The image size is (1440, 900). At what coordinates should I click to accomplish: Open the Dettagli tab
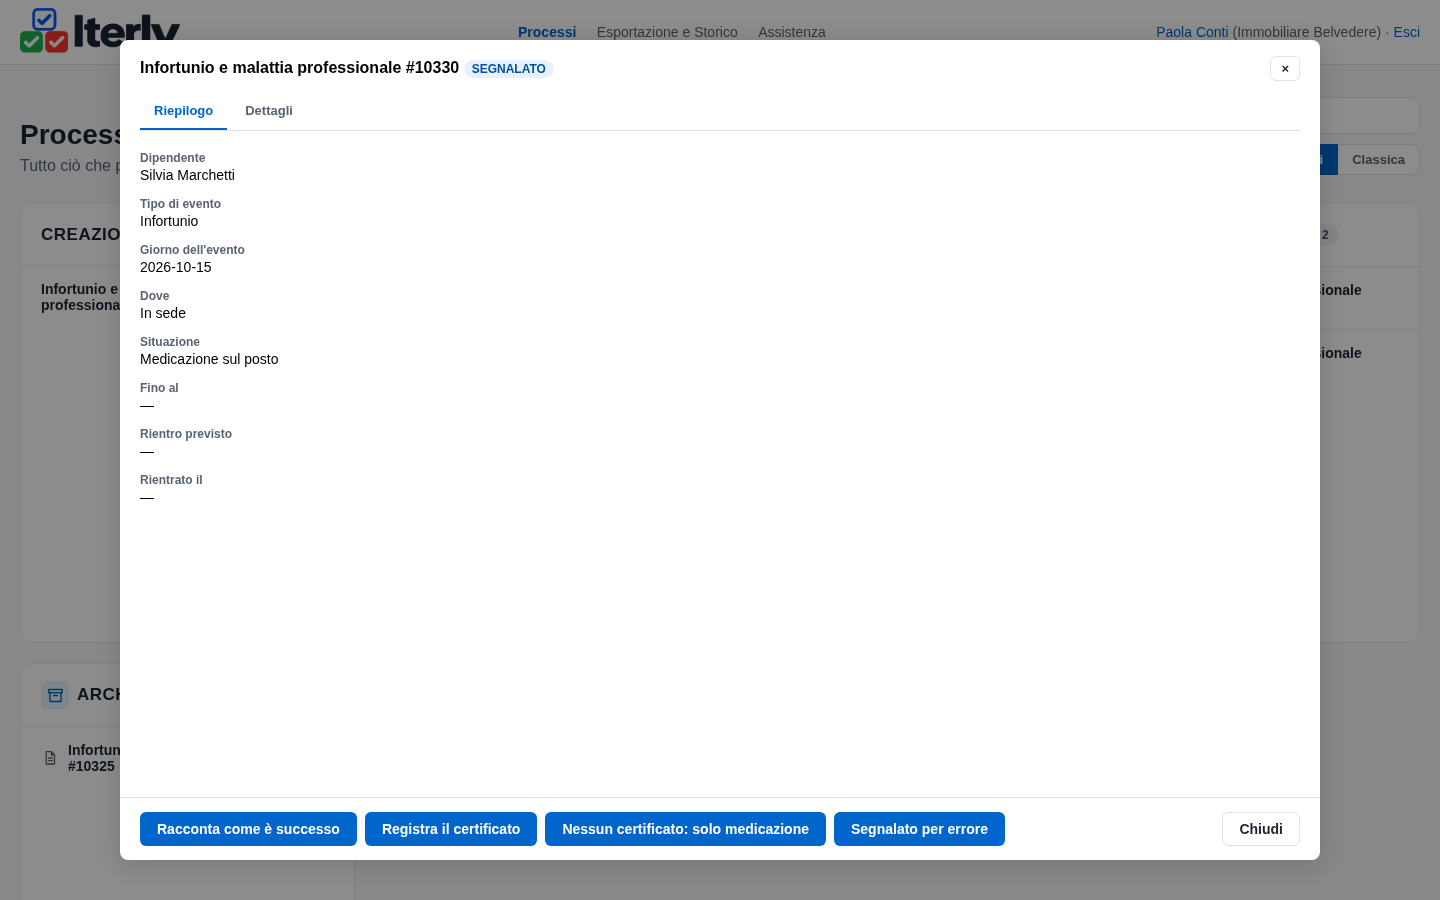point(269,111)
